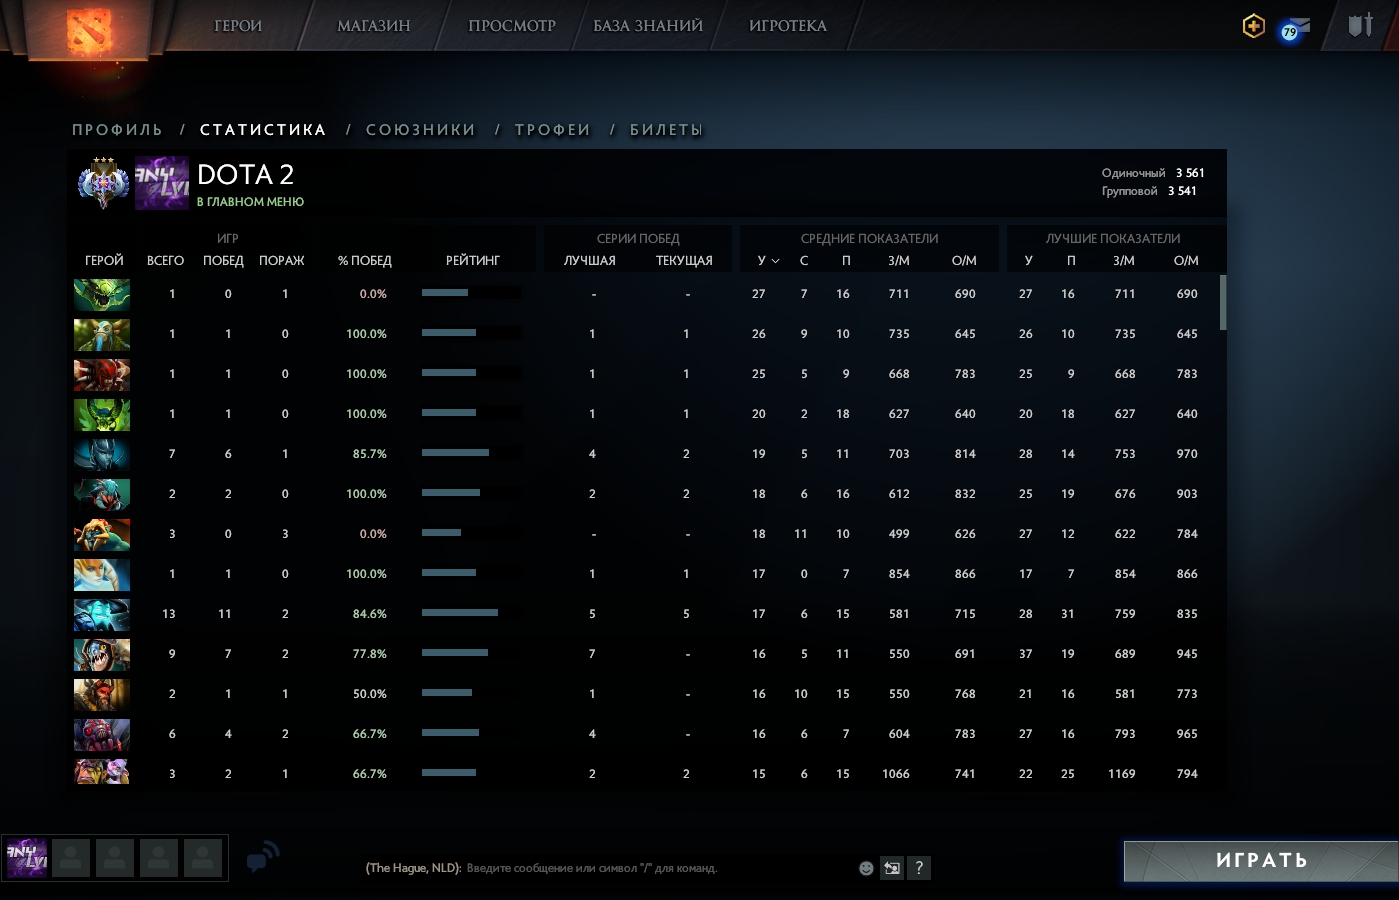
Task: Click the ИГРАТЬ play button
Action: [1261, 861]
